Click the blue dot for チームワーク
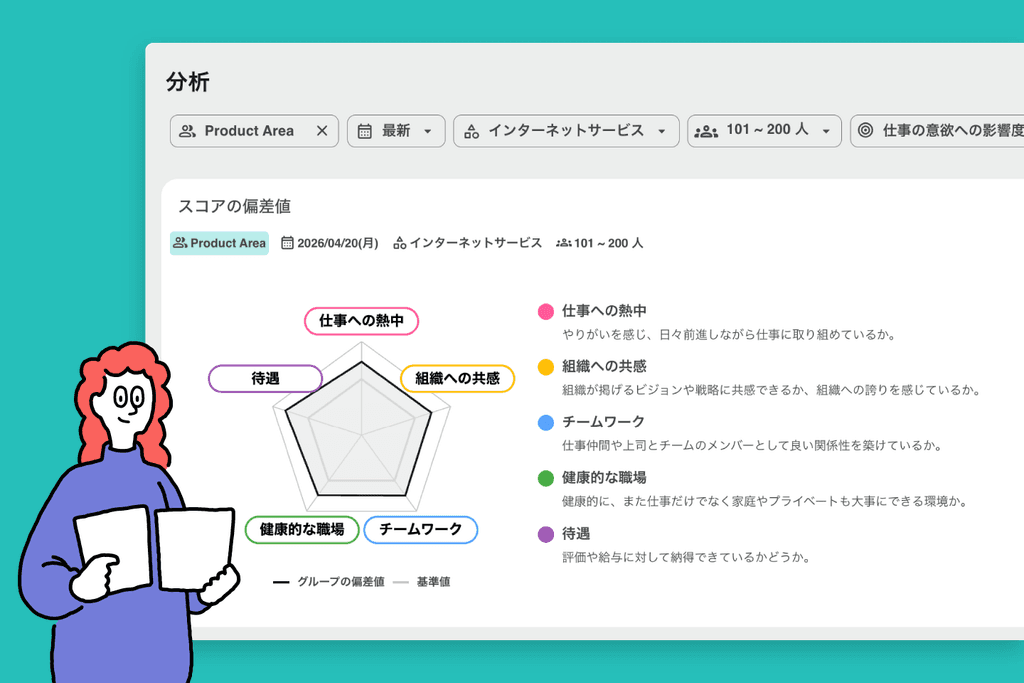This screenshot has width=1024, height=683. [x=546, y=422]
